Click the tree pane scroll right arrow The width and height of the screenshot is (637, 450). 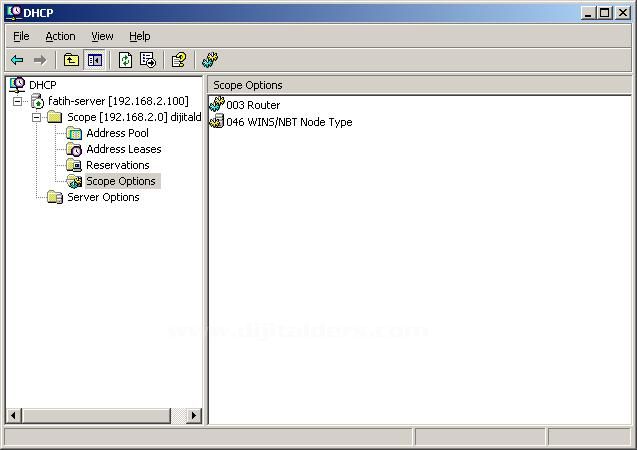[x=193, y=415]
